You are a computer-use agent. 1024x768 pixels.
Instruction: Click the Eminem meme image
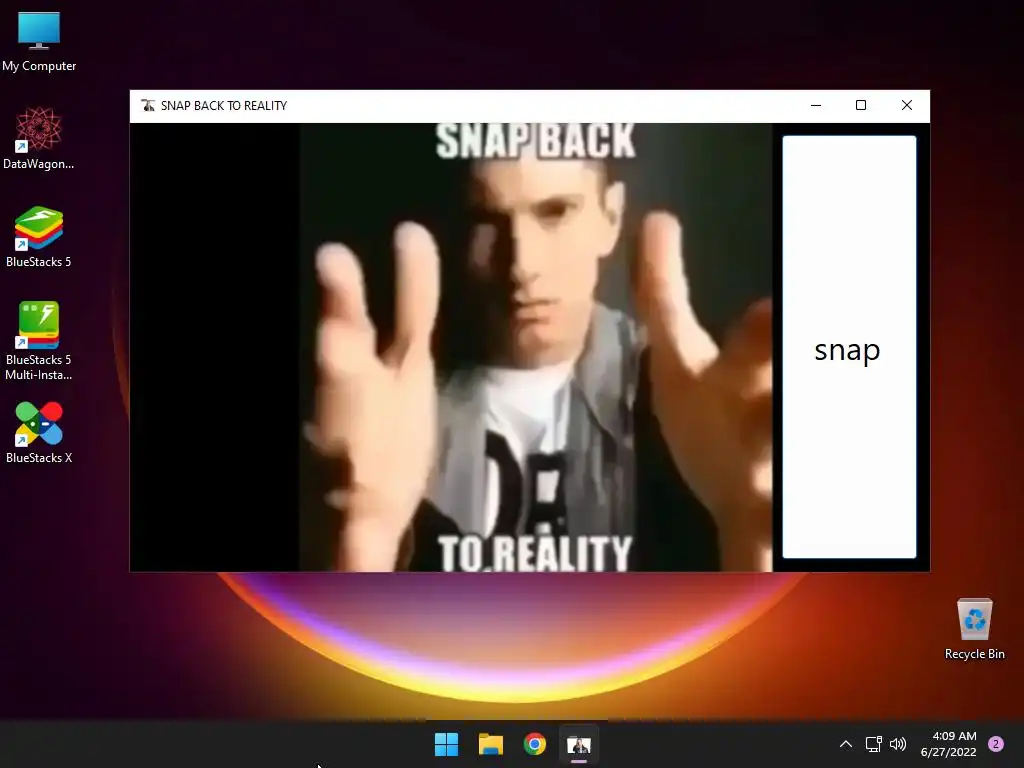536,347
